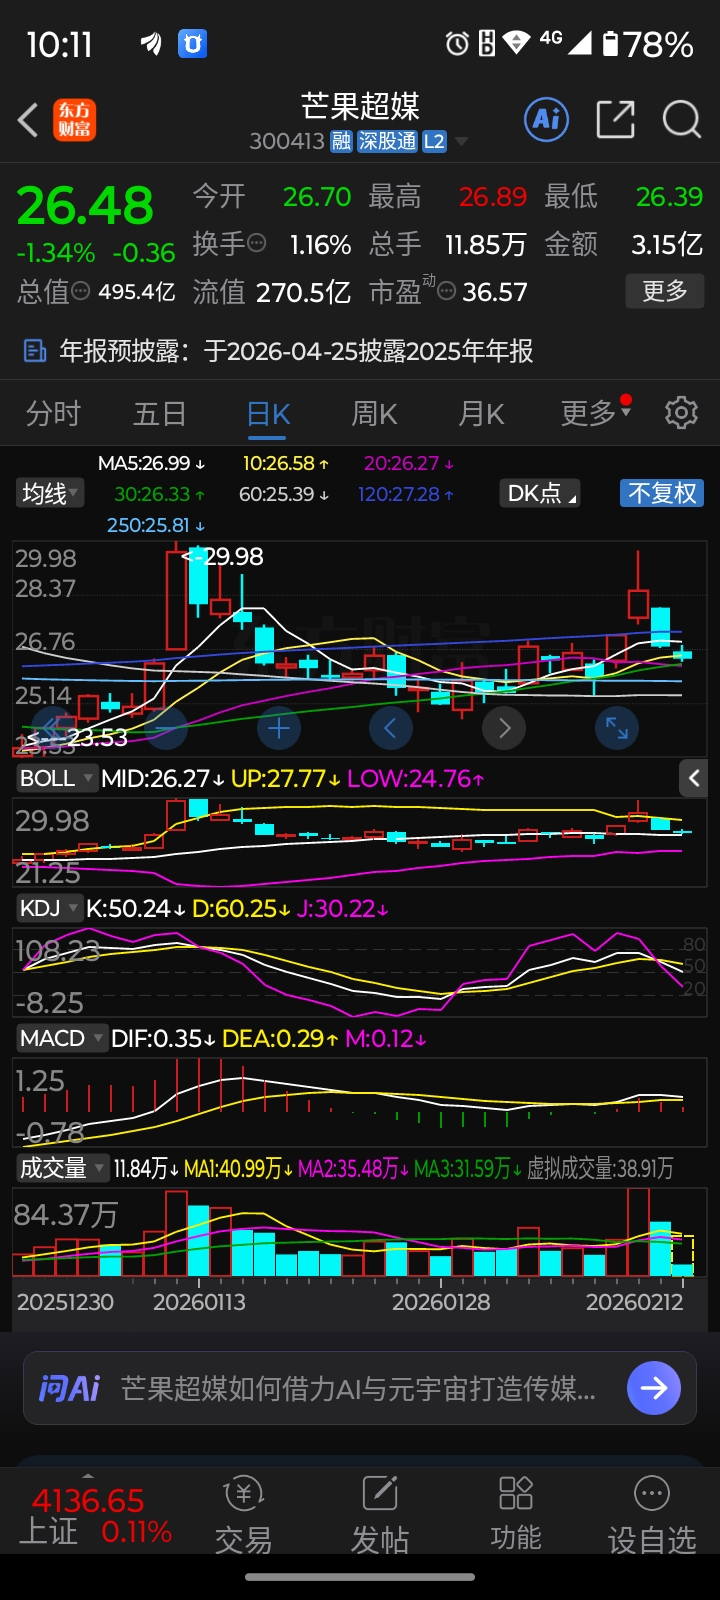Tap info icon next to 总值

click(82, 291)
